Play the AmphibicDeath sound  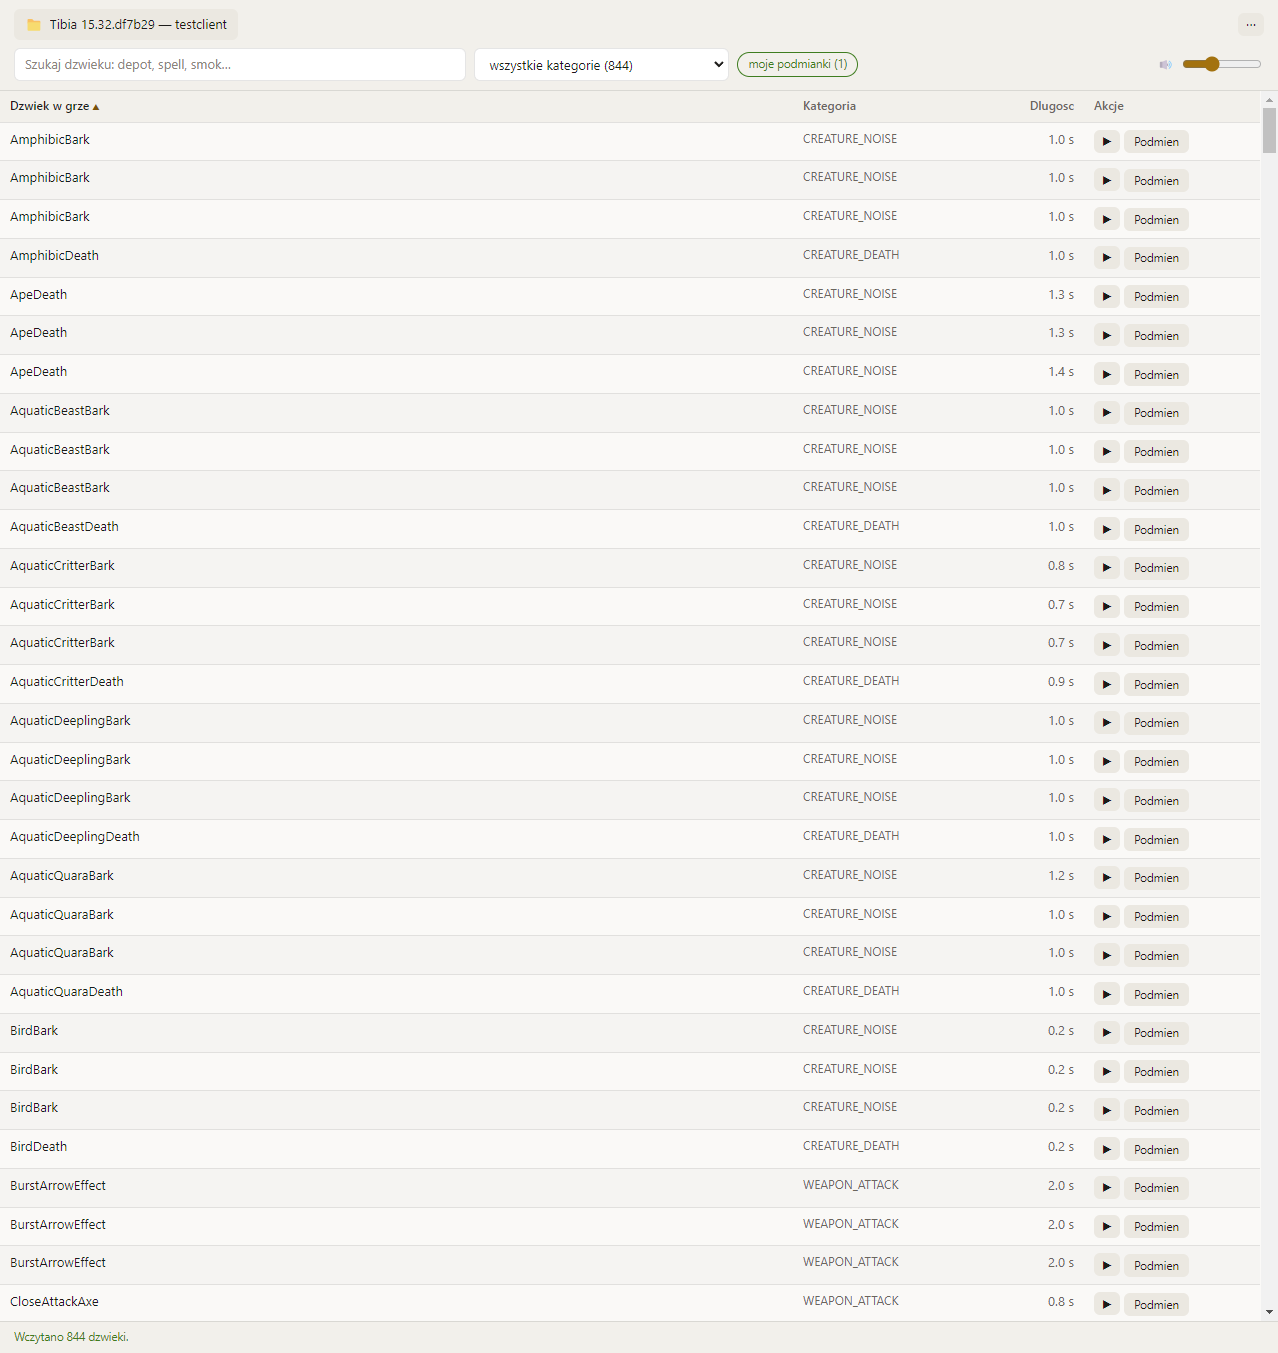[1106, 258]
